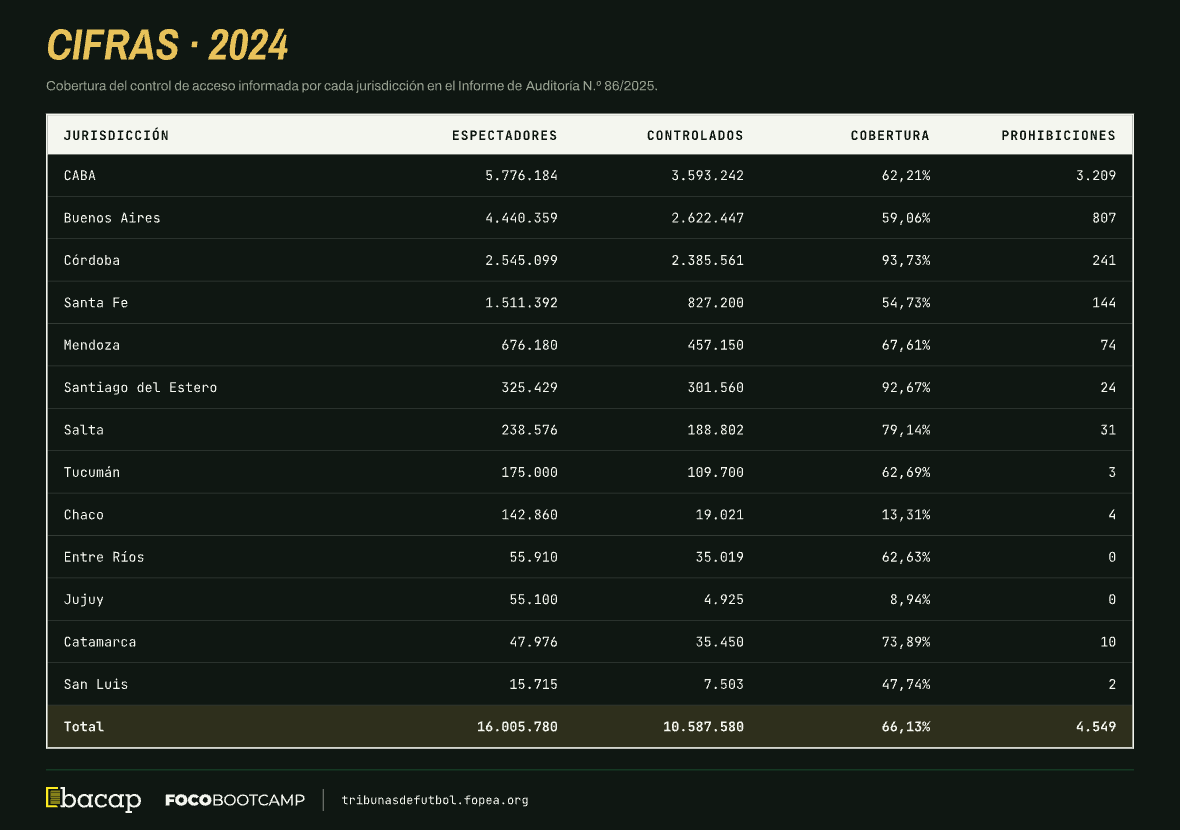1180x830 pixels.
Task: Click the Mendoza row label
Action: click(92, 345)
